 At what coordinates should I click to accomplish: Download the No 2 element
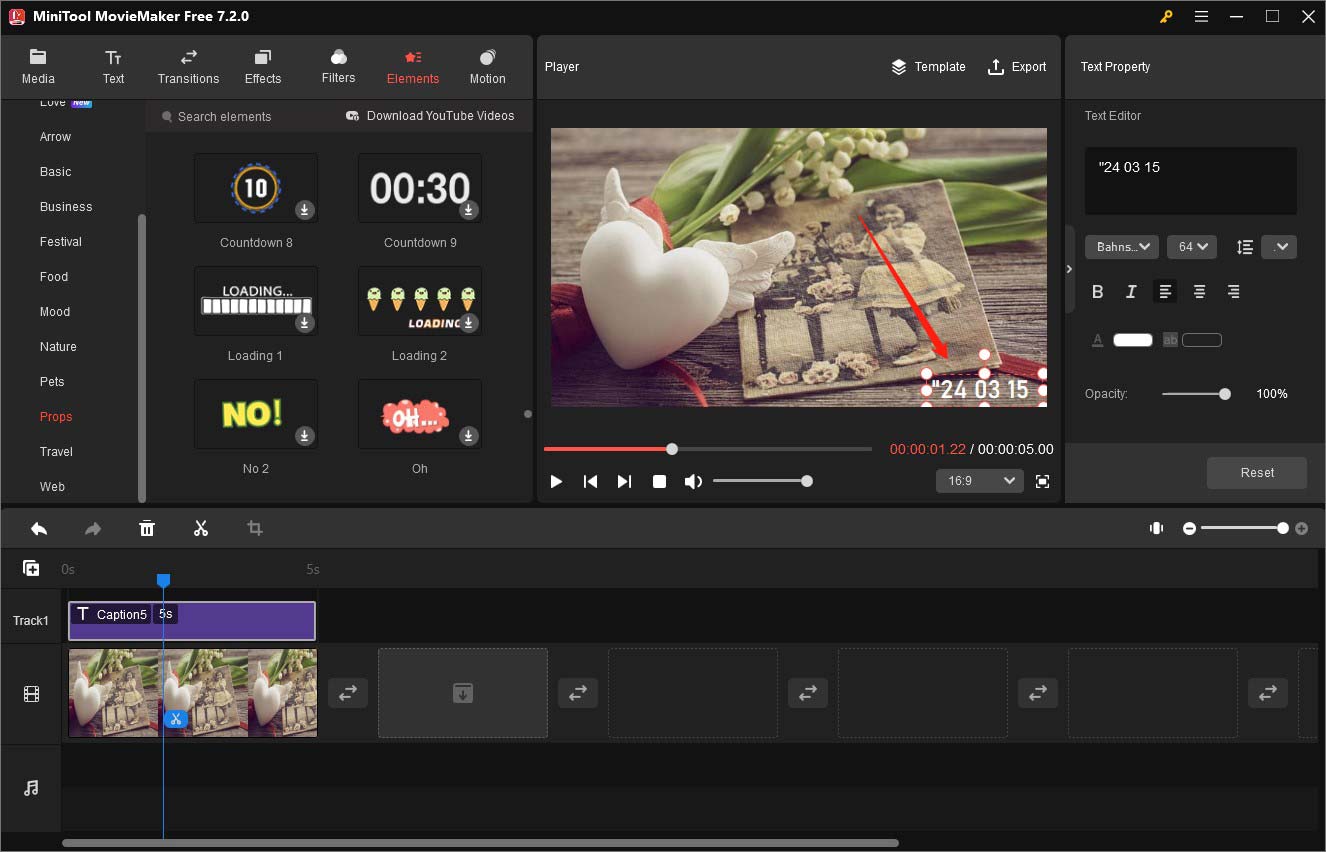pos(305,436)
